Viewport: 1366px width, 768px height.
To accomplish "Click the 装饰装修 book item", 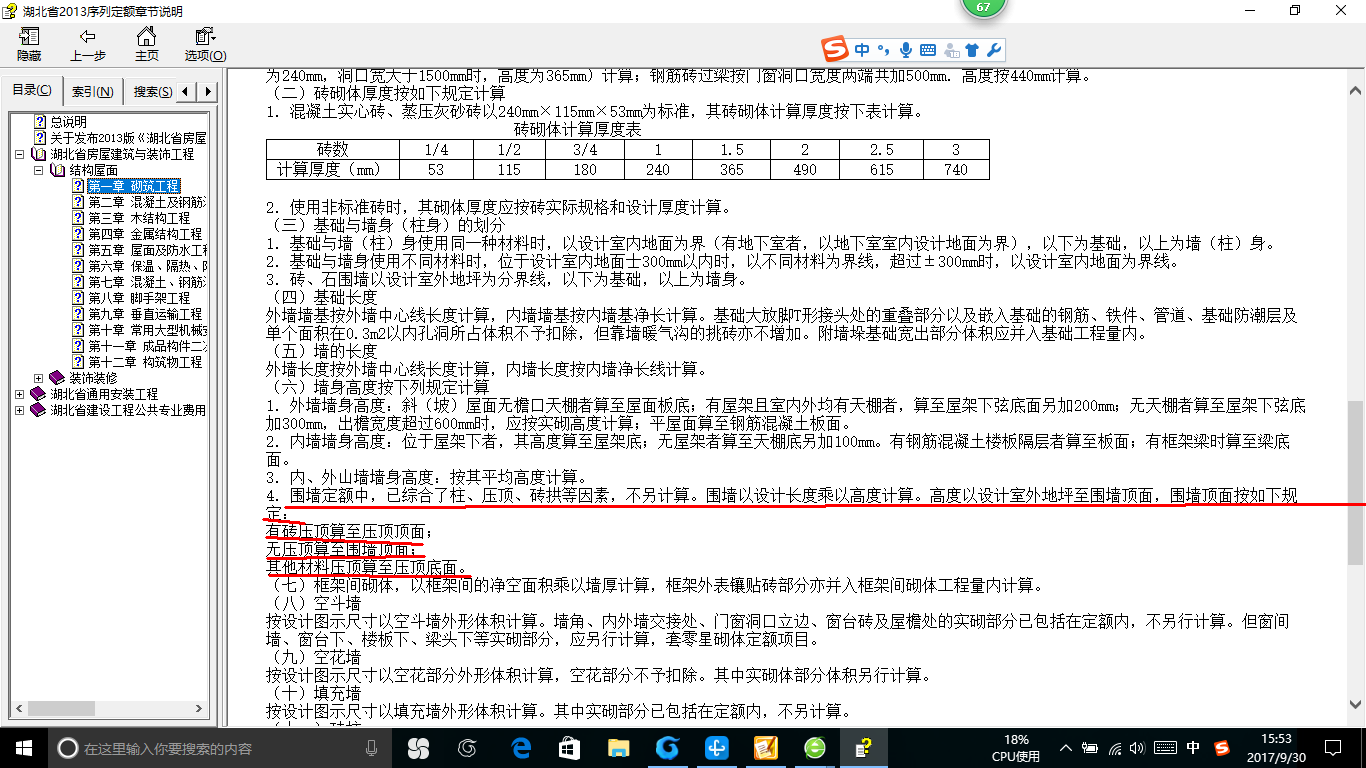I will click(93, 378).
